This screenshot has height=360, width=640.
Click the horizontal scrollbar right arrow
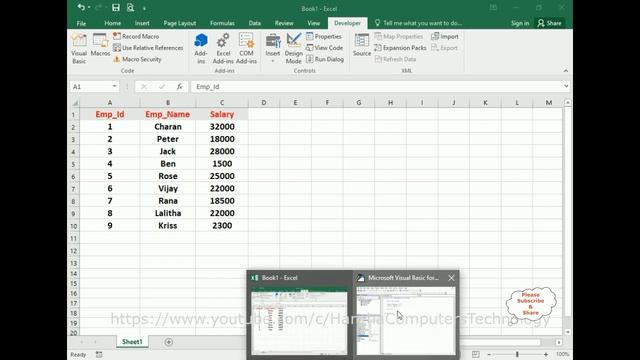pos(558,342)
